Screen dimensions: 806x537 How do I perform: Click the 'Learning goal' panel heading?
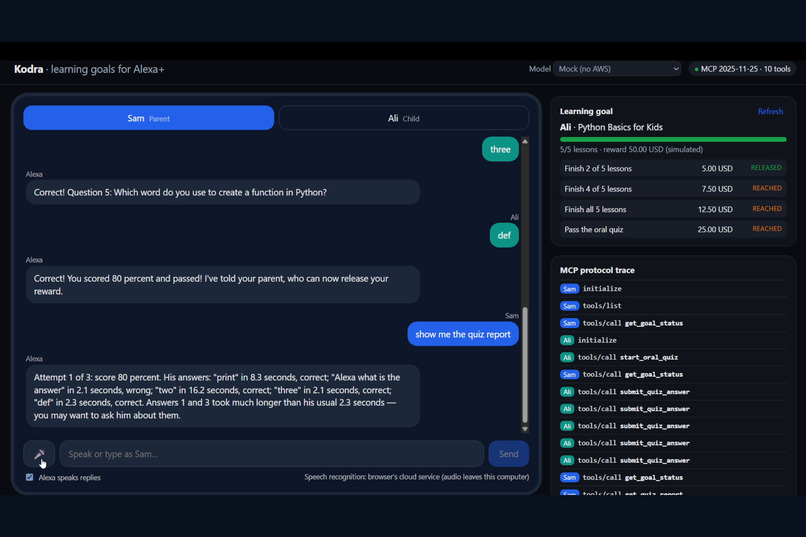click(x=586, y=112)
